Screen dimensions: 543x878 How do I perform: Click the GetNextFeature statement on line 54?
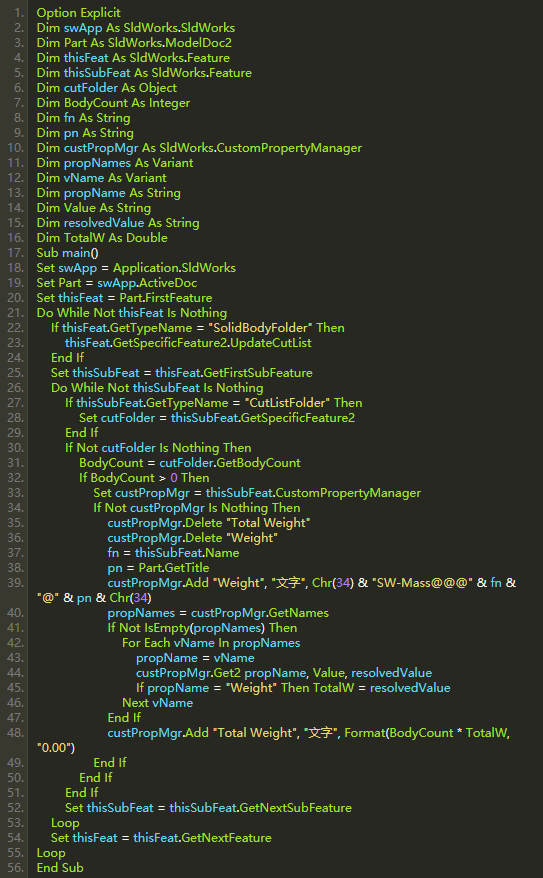[161, 838]
